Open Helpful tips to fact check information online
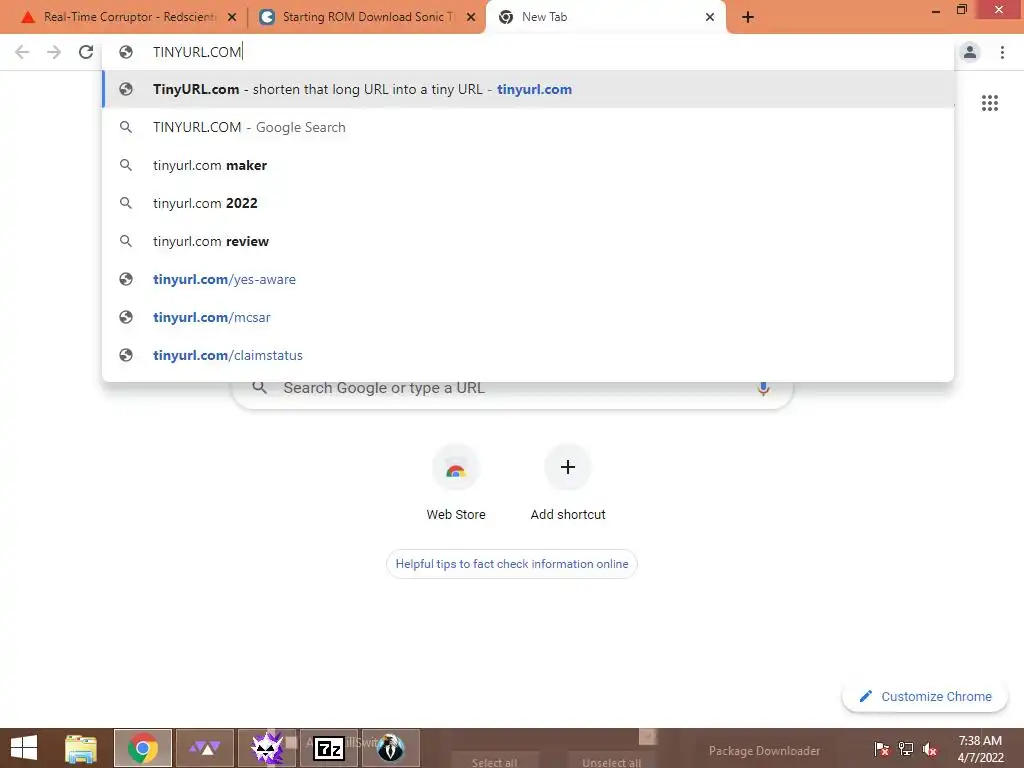The width and height of the screenshot is (1024, 768). click(512, 564)
